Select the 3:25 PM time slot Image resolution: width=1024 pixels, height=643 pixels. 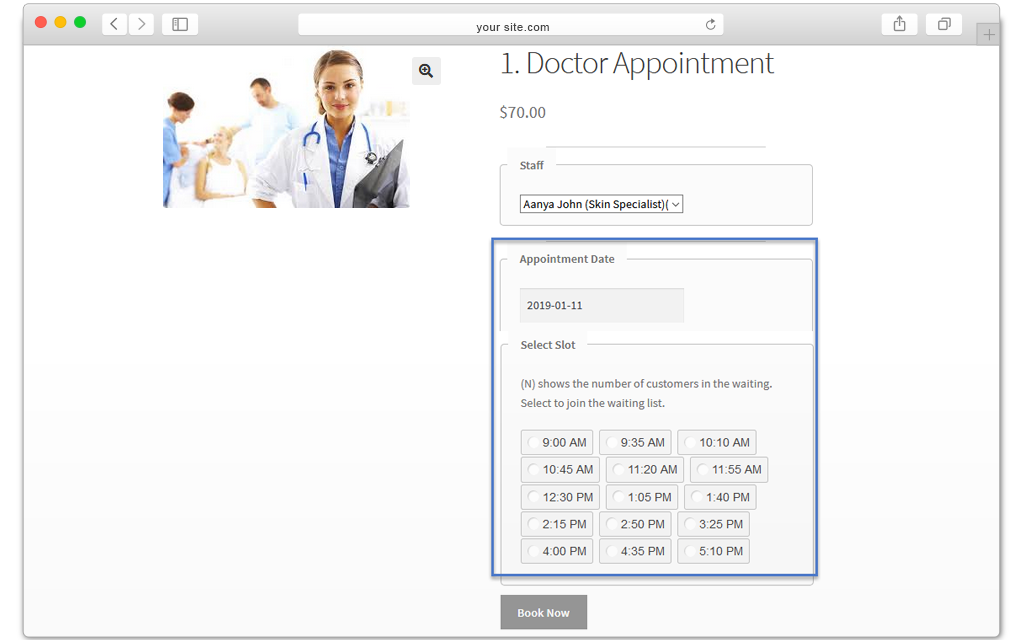(x=713, y=524)
